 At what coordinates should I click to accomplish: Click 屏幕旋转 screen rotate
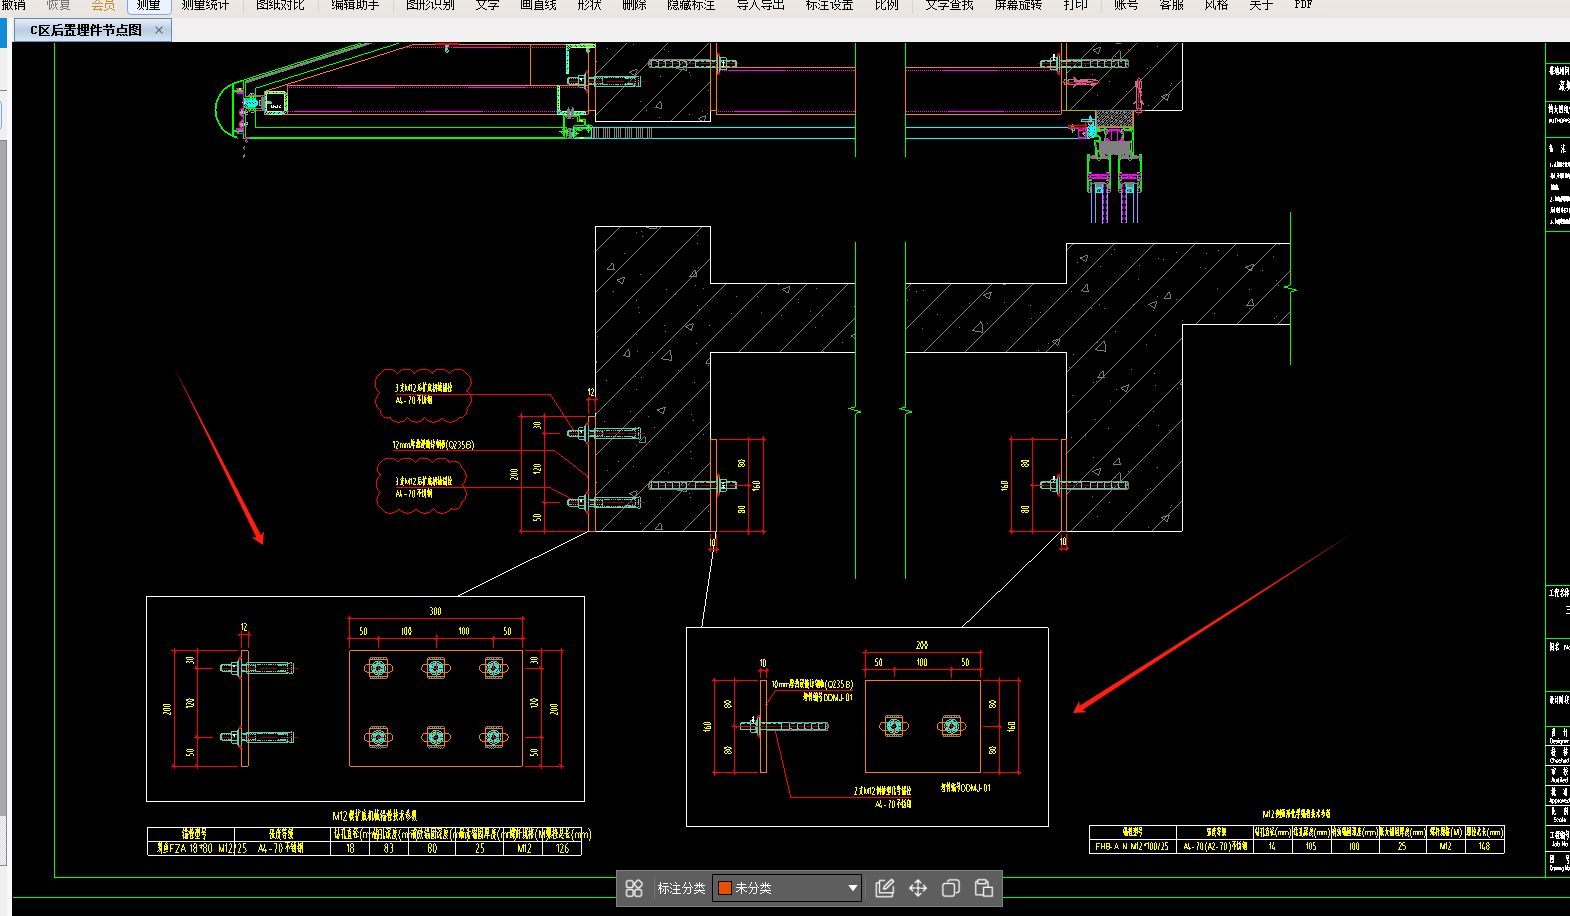click(x=1018, y=5)
